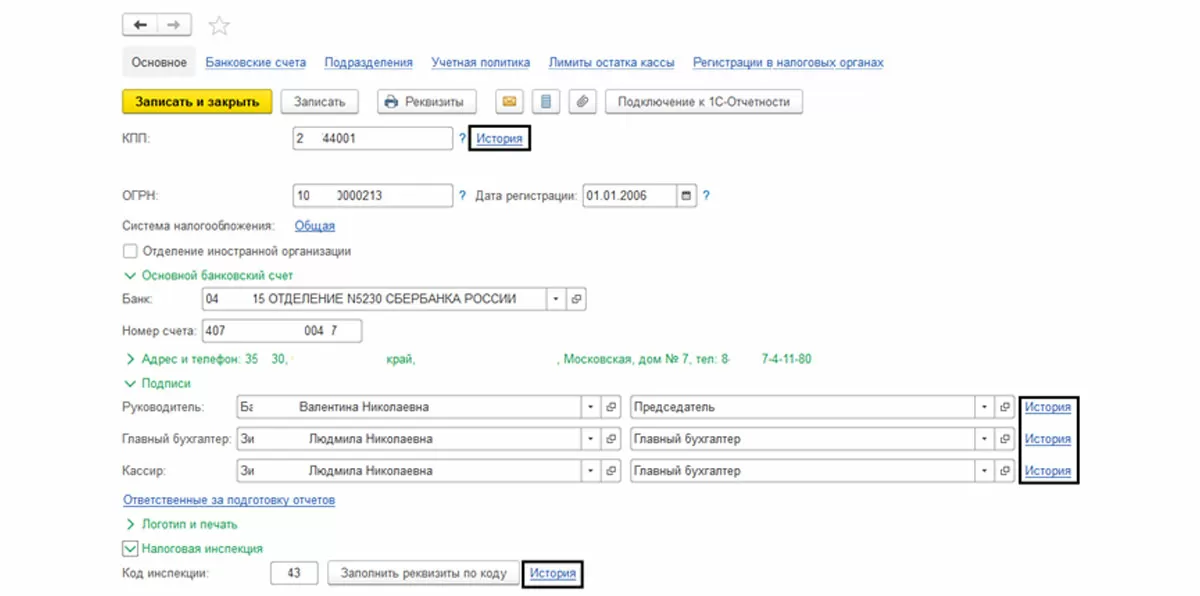
Task: Open История link next to КПП
Action: click(499, 138)
